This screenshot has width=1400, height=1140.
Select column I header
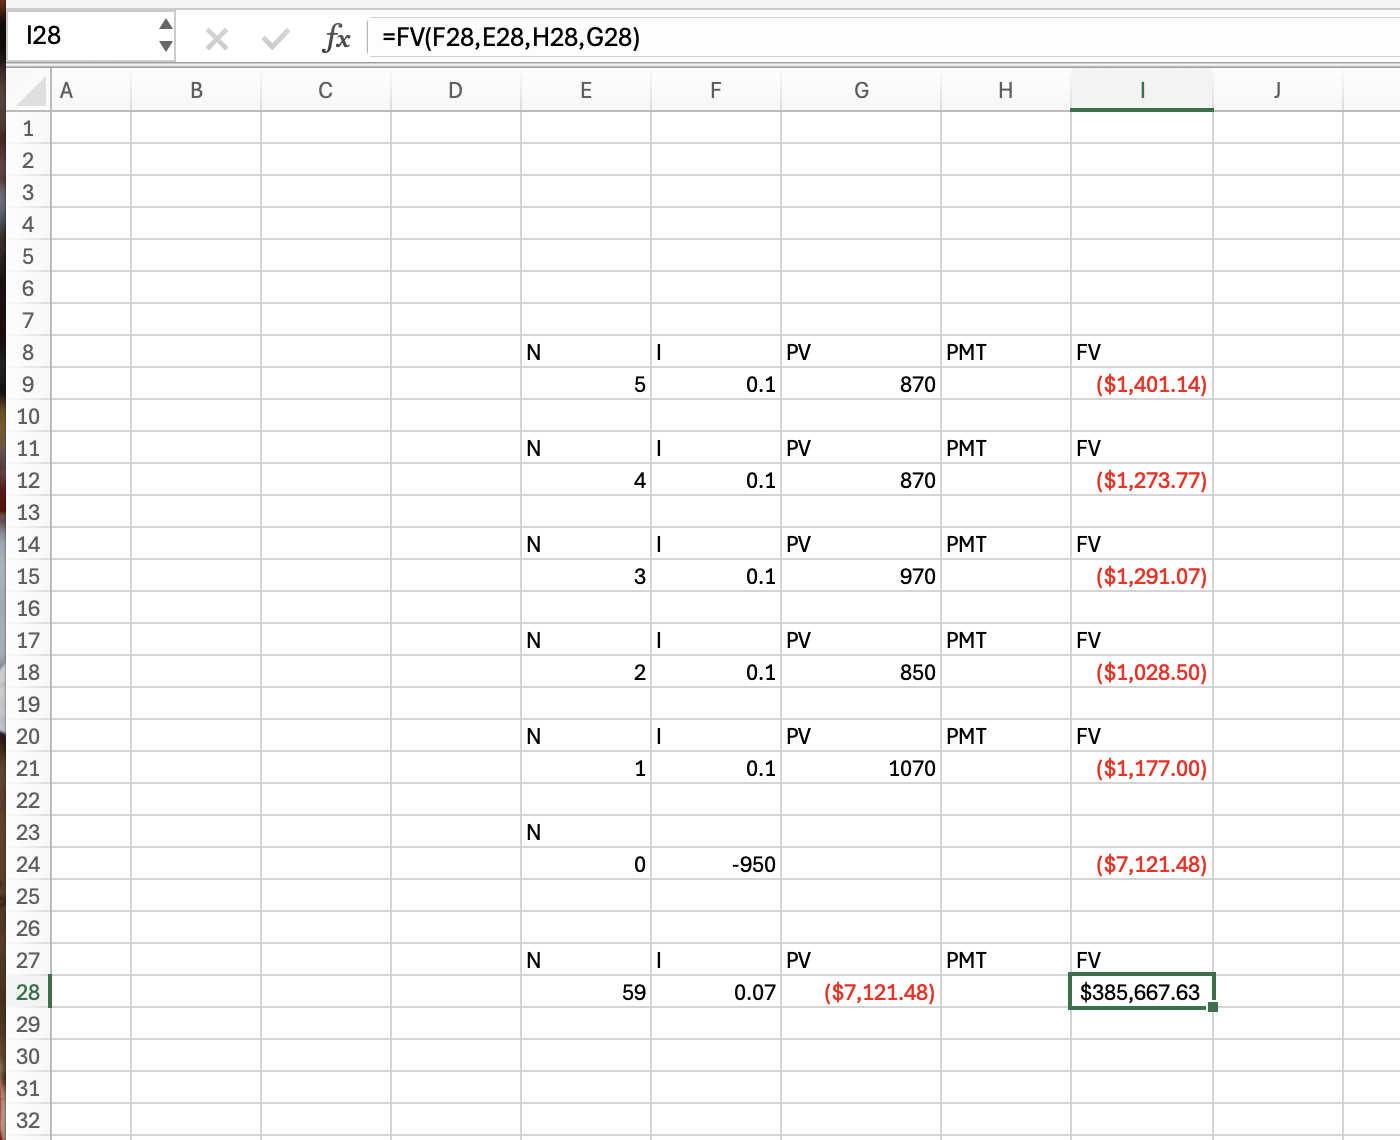1141,91
